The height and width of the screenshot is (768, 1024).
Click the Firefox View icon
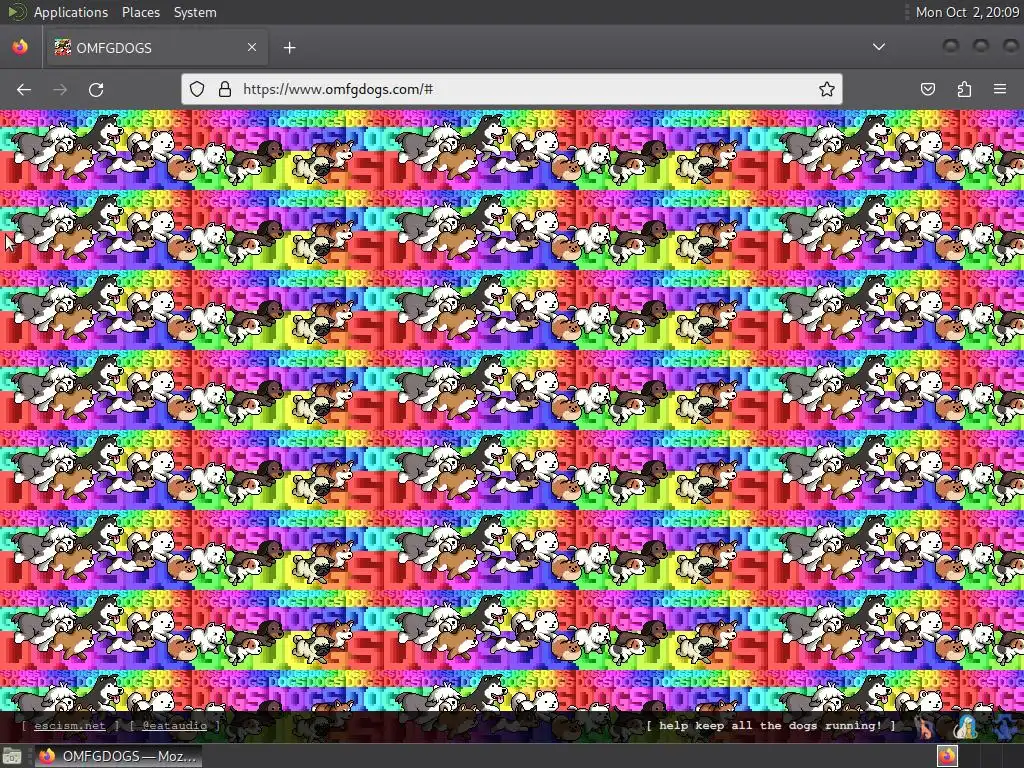point(20,48)
